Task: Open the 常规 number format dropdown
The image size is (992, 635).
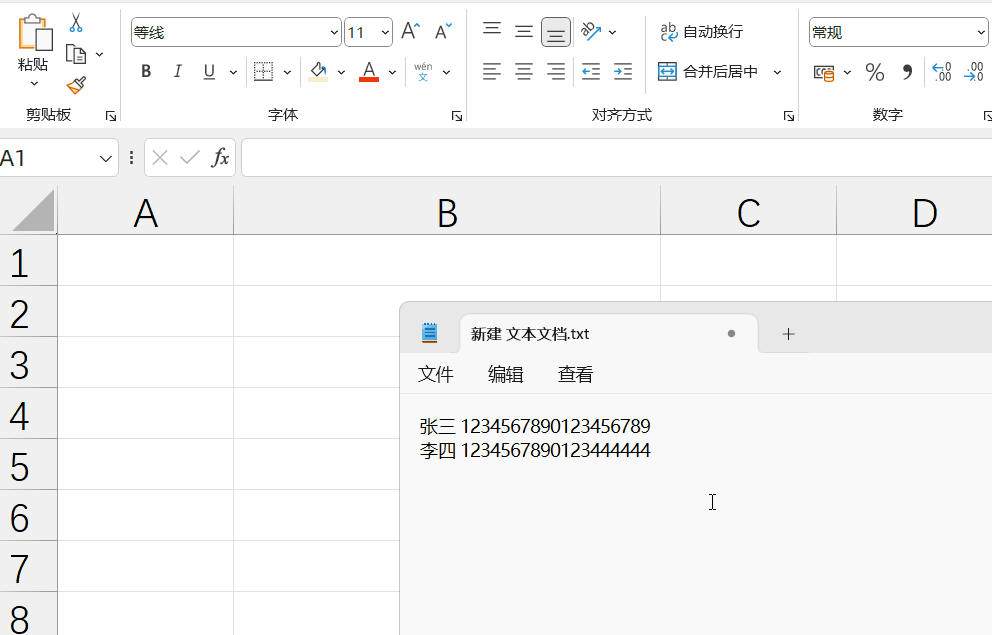Action: pos(980,32)
